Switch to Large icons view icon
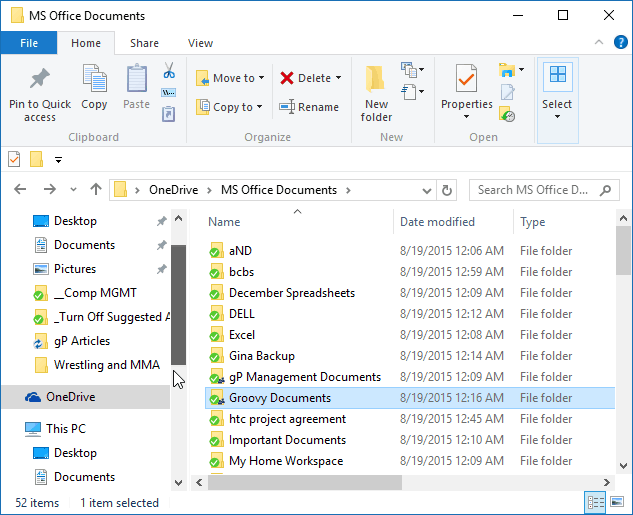Image resolution: width=633 pixels, height=515 pixels. [617, 502]
